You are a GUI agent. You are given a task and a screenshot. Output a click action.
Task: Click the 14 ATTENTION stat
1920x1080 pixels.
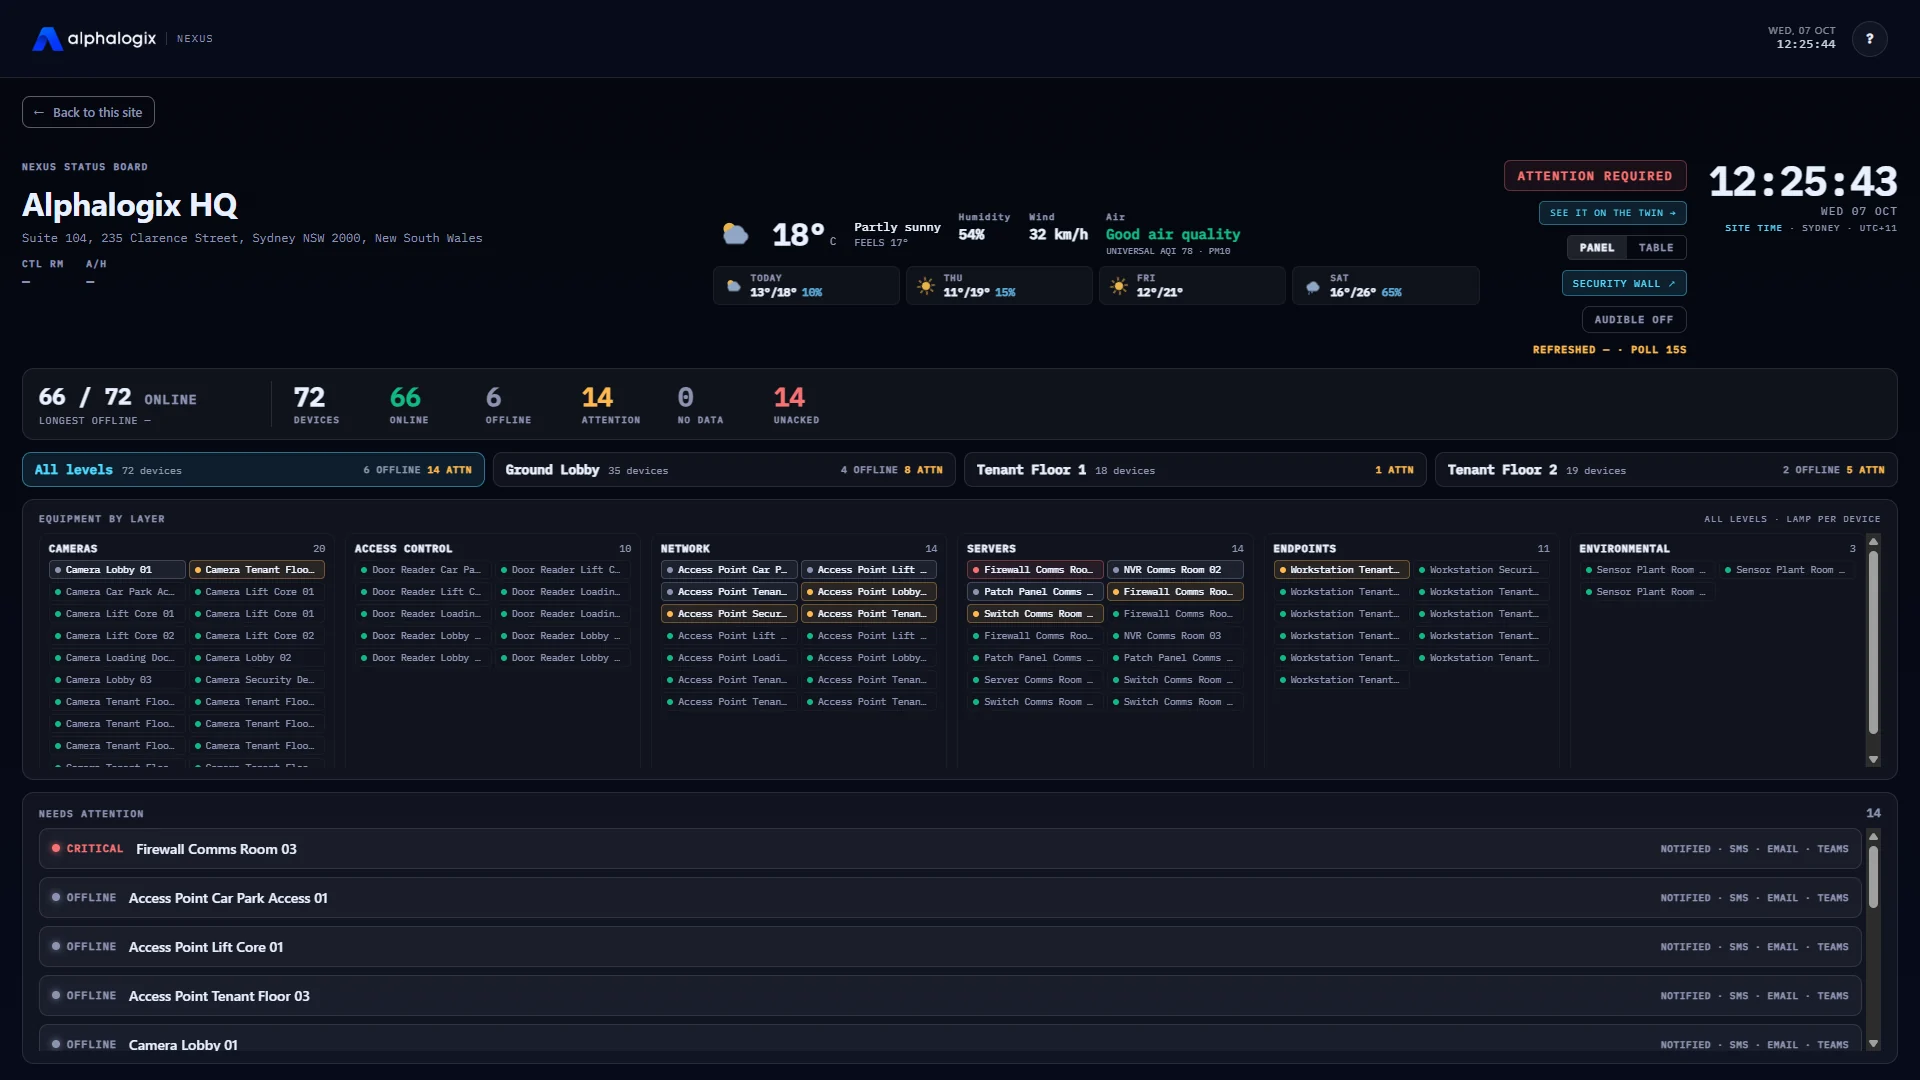coord(610,405)
